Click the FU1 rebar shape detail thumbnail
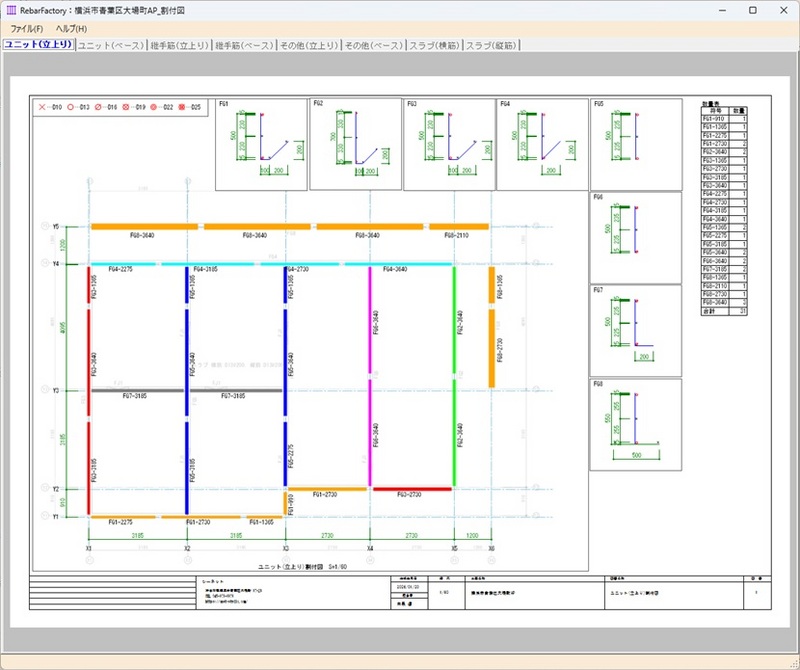This screenshot has height=670, width=800. (262, 143)
